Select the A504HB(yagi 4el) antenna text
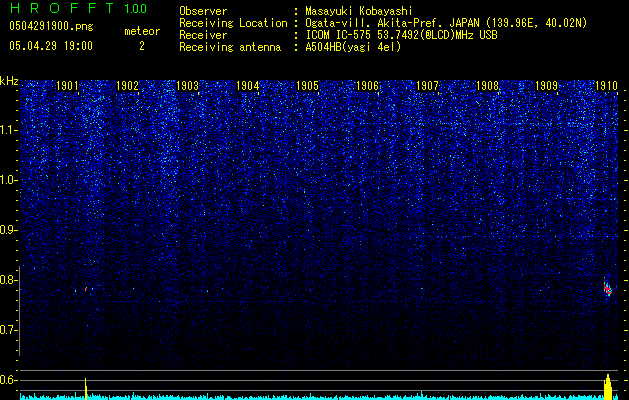Screen dimensions: 629x400 click(x=353, y=47)
